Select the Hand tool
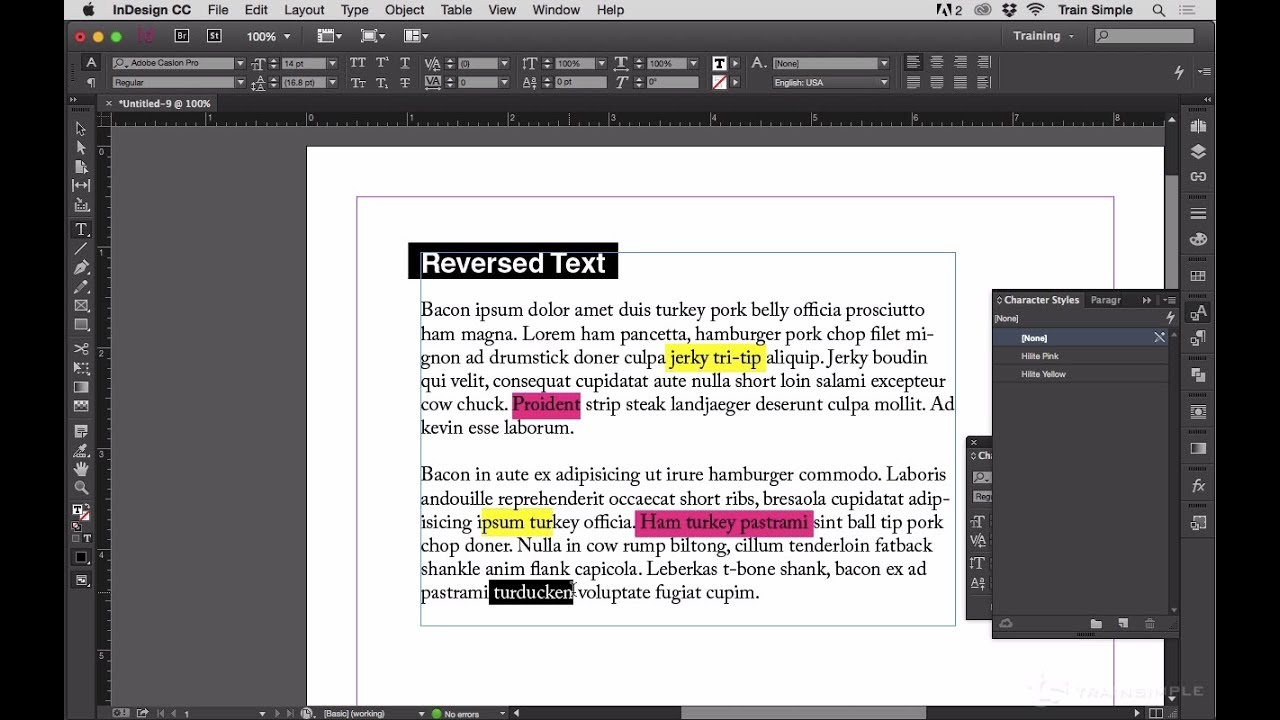 pyautogui.click(x=81, y=469)
